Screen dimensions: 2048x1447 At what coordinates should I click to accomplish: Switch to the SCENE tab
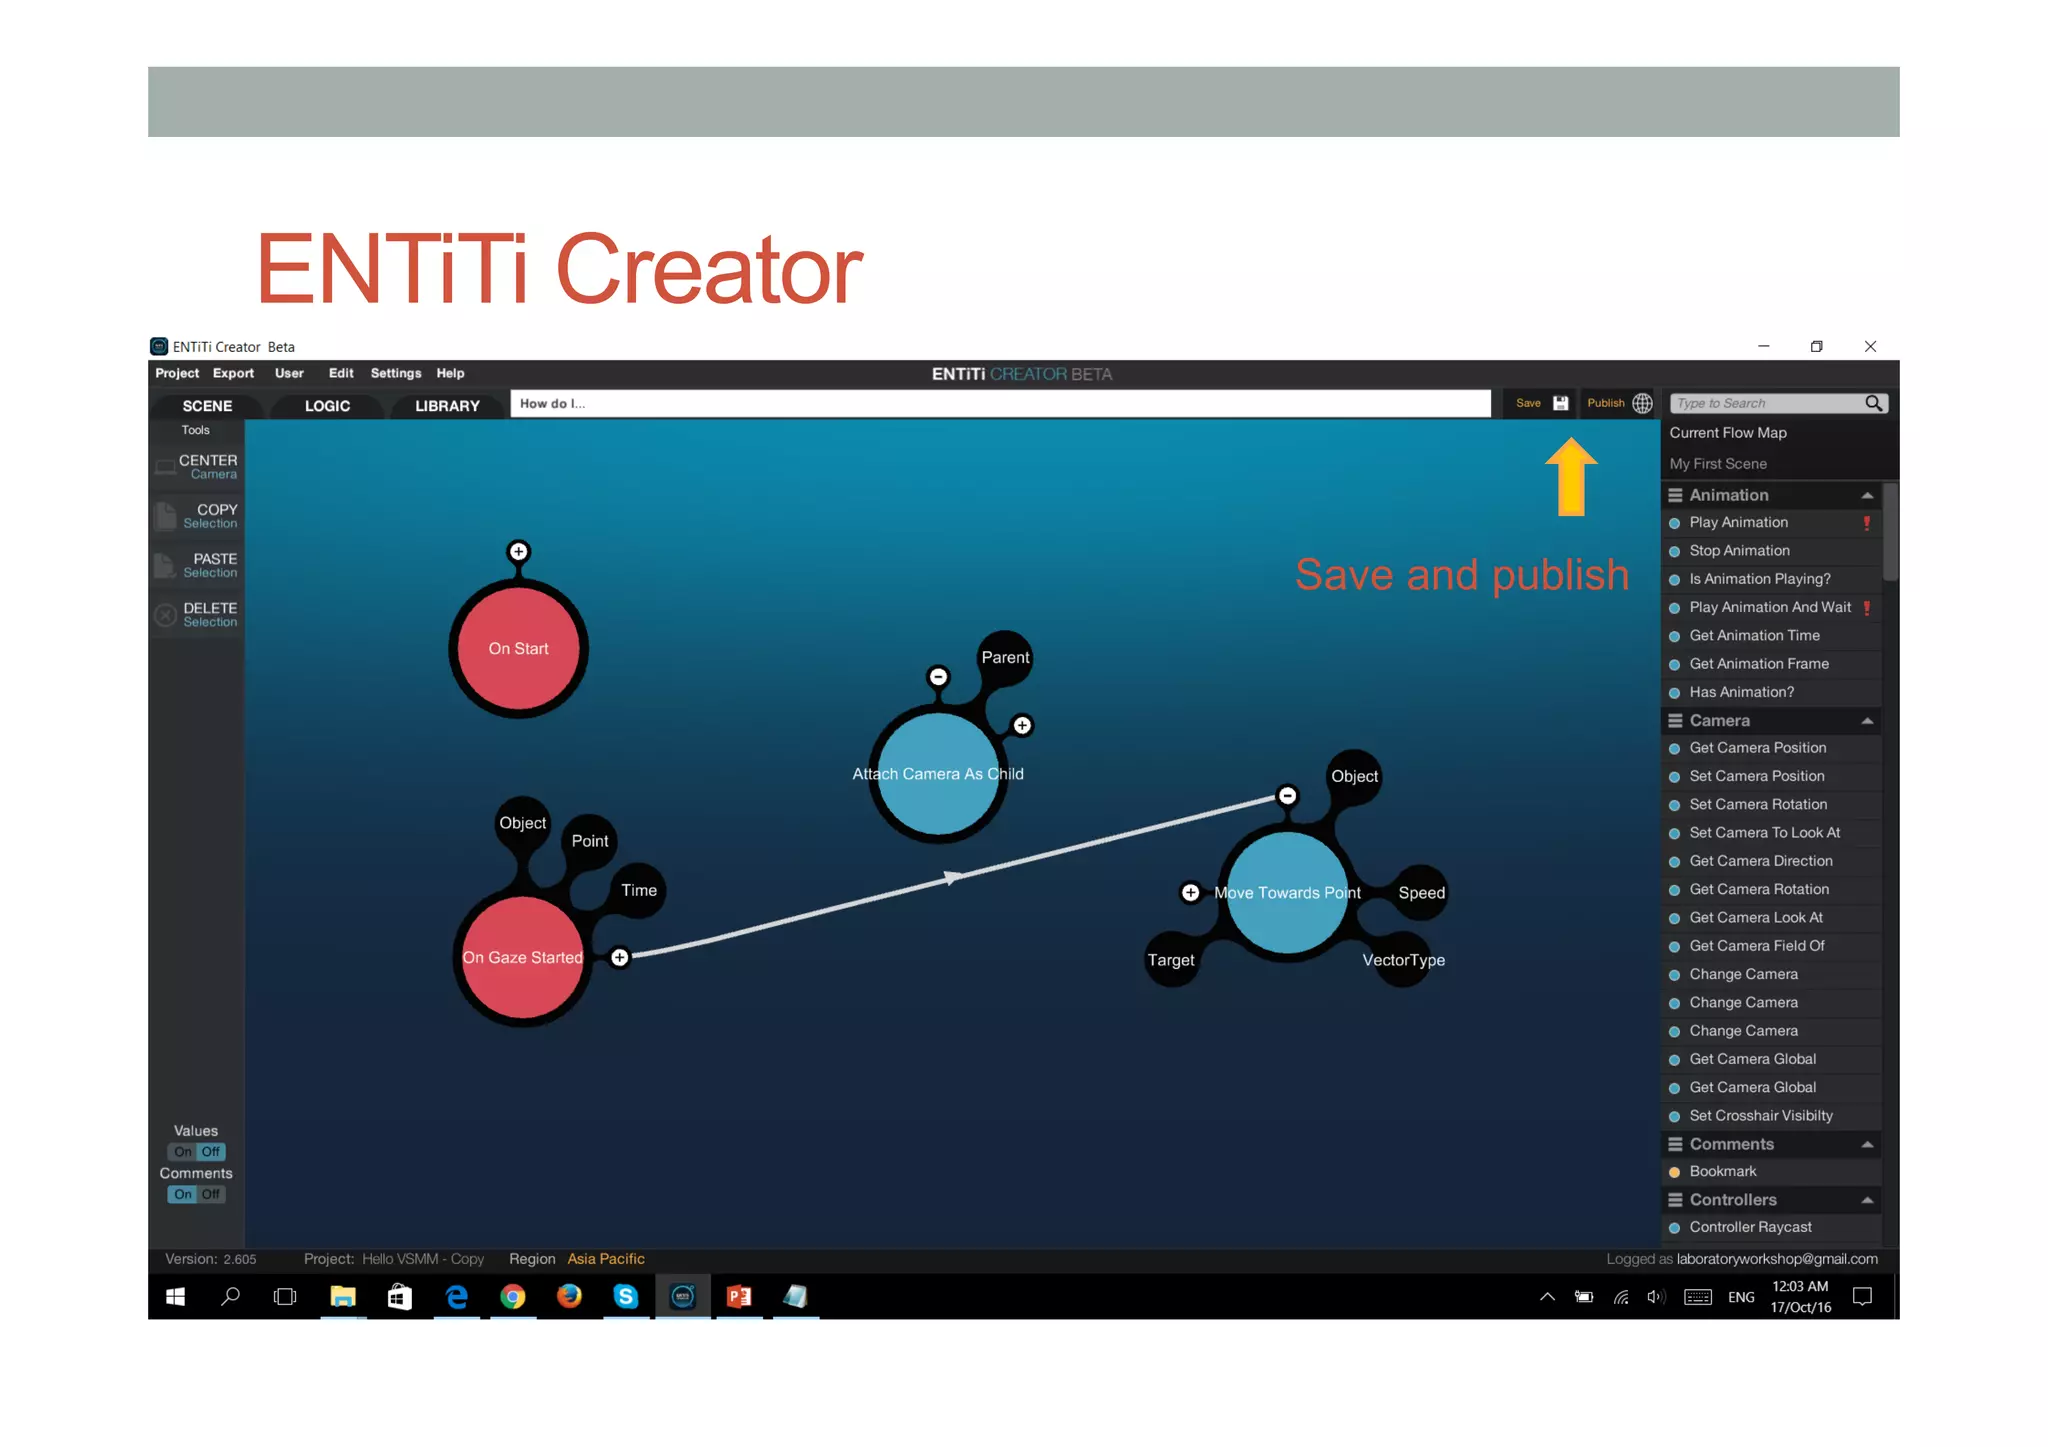(207, 406)
